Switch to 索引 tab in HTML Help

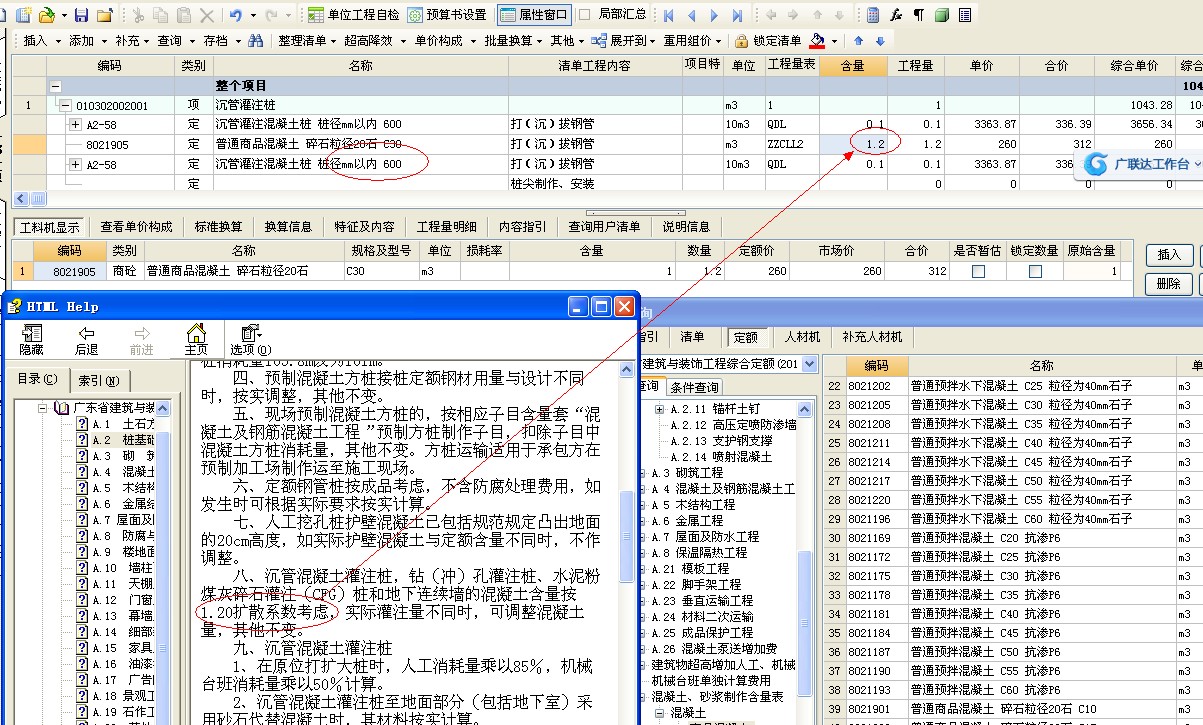click(x=98, y=380)
